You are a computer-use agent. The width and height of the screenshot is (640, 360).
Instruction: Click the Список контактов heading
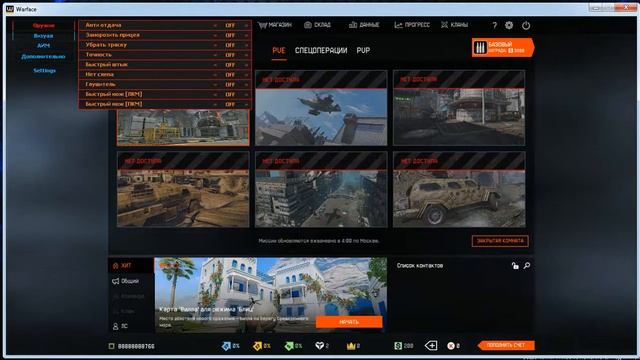tap(420, 266)
